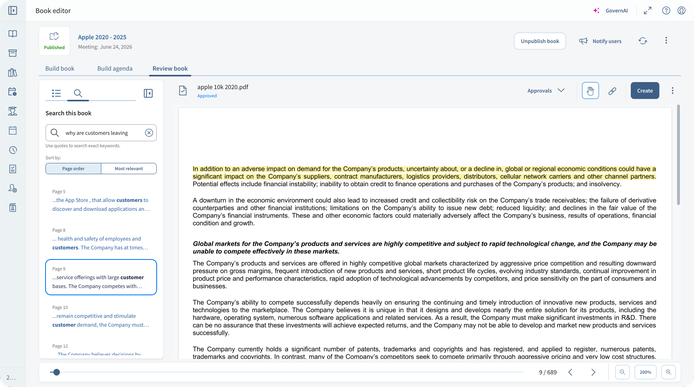
Task: Click the document icon beside apple 10k 2020.pdf
Action: pos(183,91)
